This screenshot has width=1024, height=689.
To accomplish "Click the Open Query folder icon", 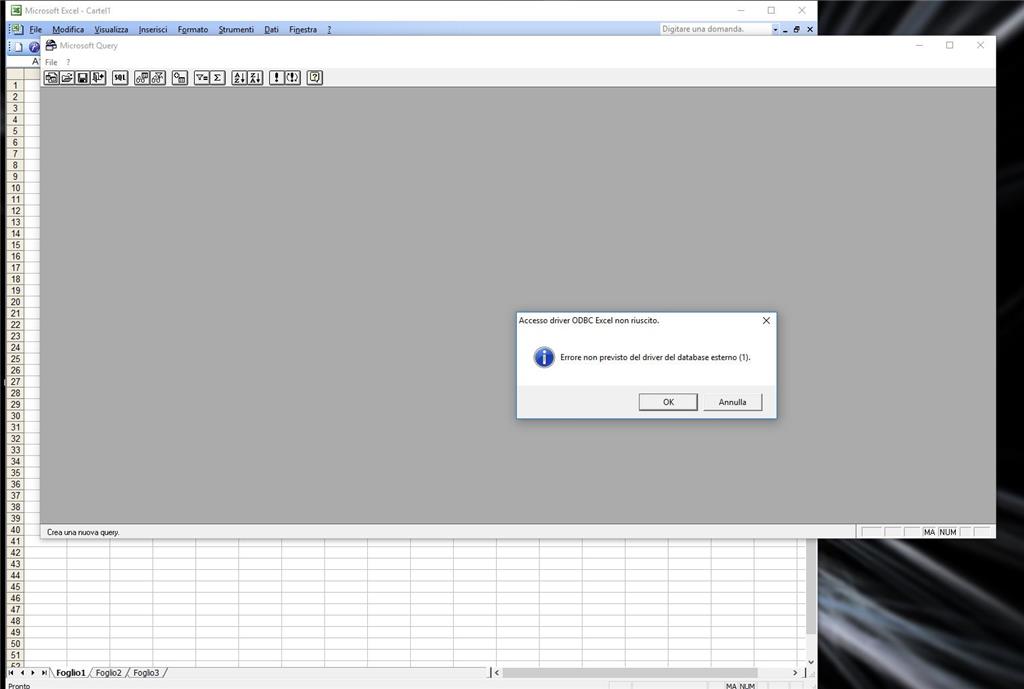I will click(67, 78).
